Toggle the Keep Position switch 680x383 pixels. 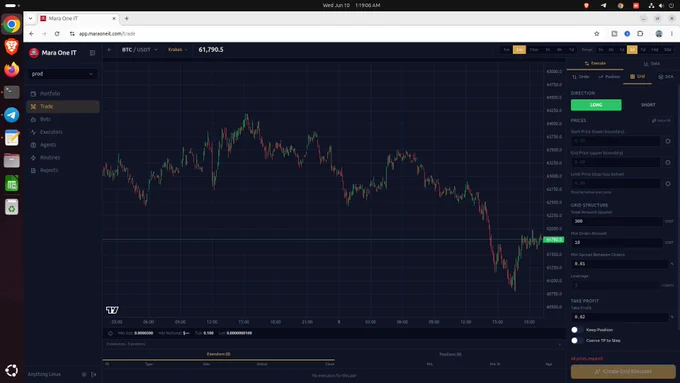[576, 330]
